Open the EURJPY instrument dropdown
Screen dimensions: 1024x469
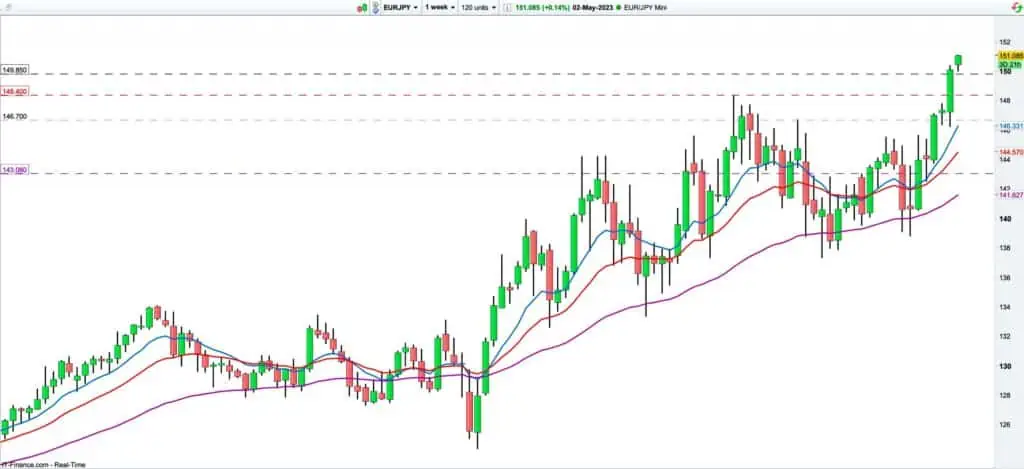click(401, 8)
